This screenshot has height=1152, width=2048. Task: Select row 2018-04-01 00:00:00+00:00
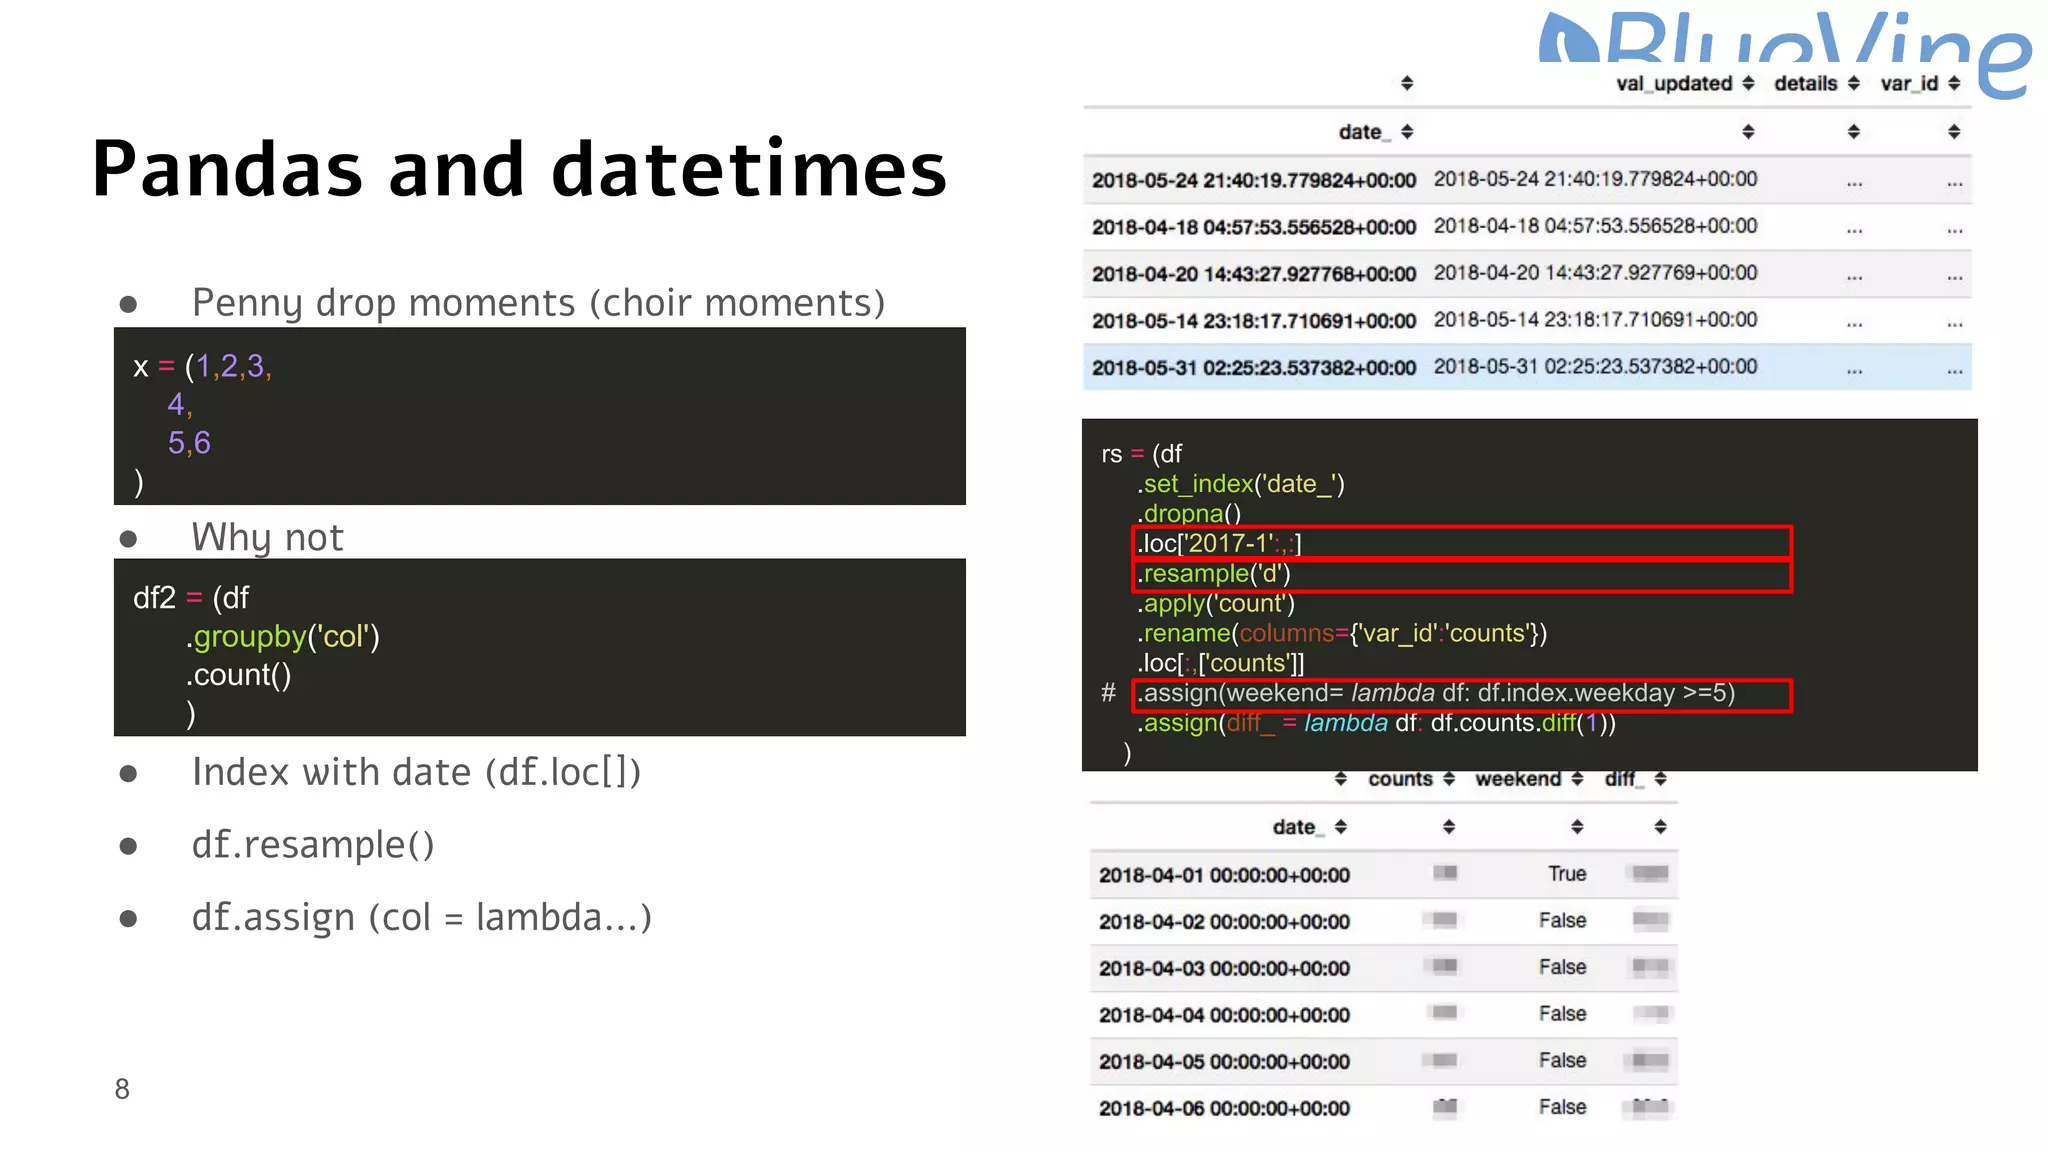click(1383, 875)
